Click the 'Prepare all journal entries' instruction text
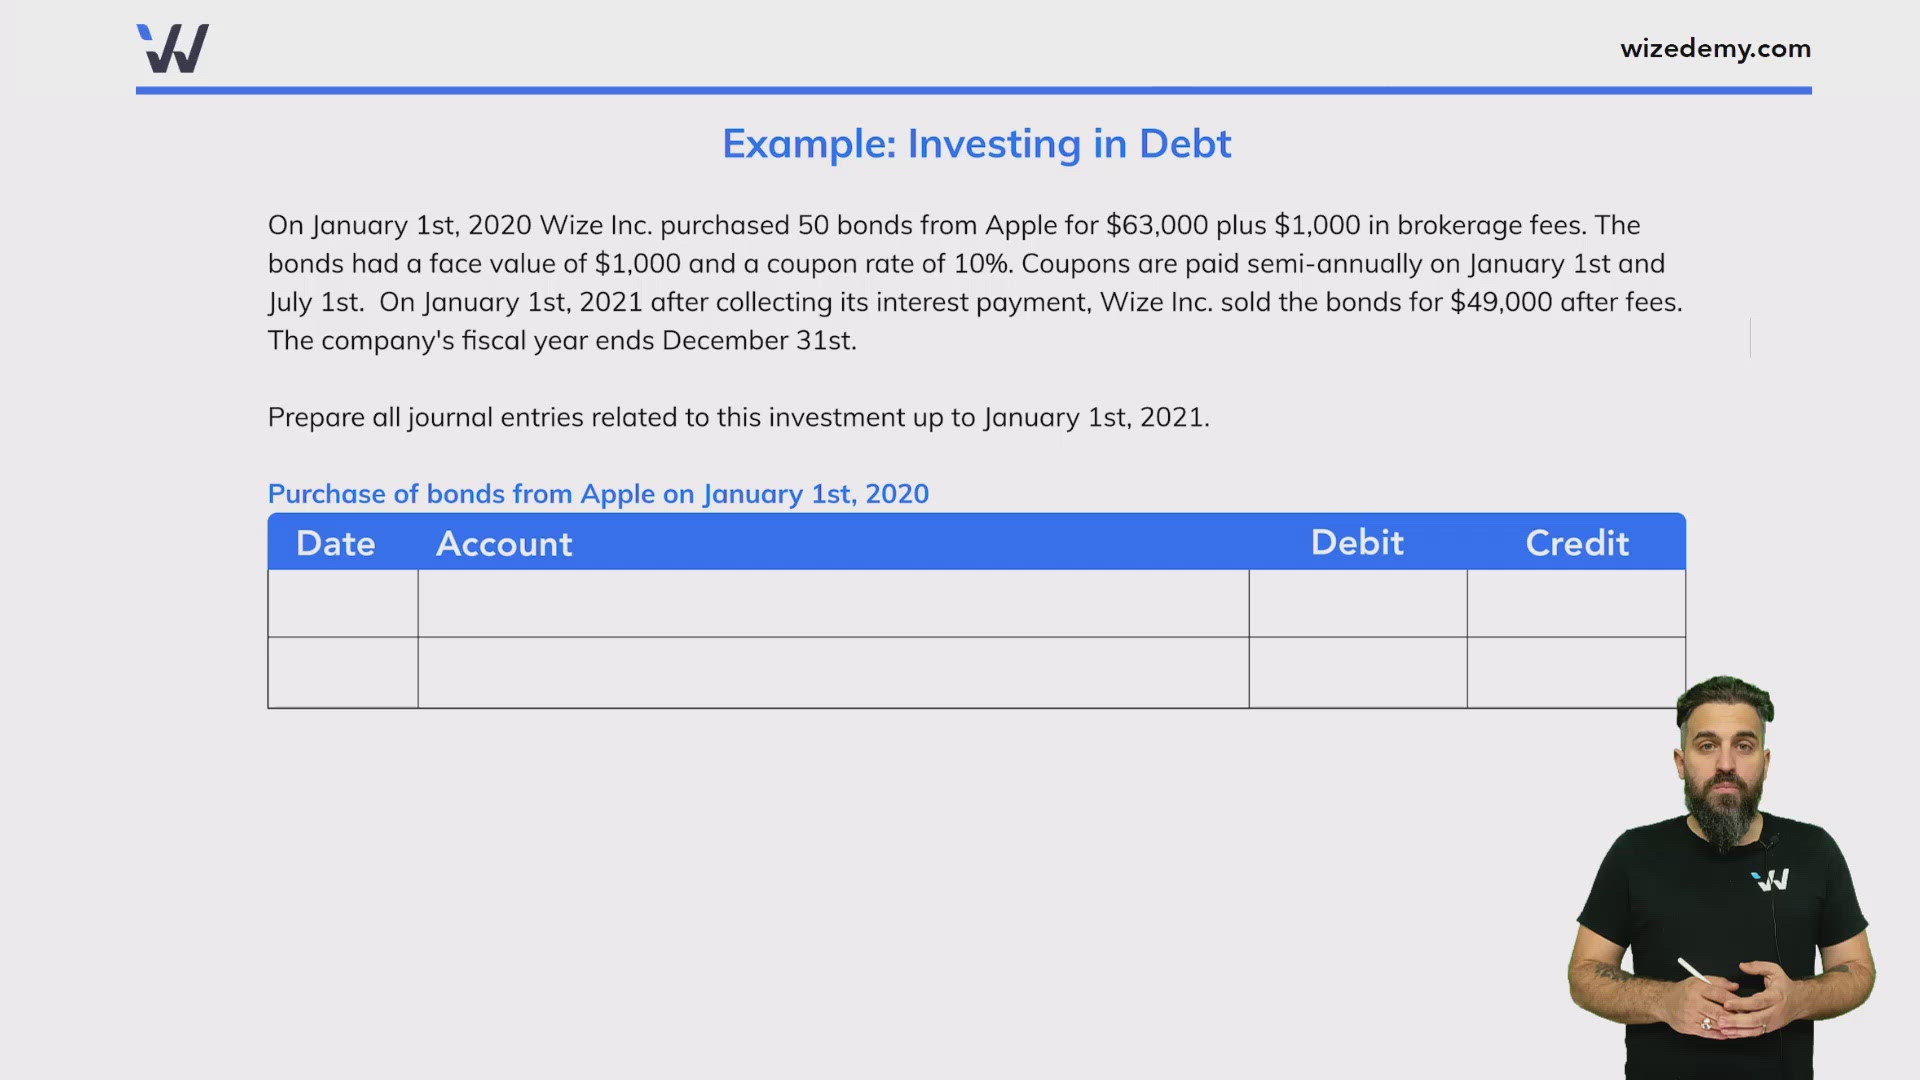 pyautogui.click(x=739, y=417)
